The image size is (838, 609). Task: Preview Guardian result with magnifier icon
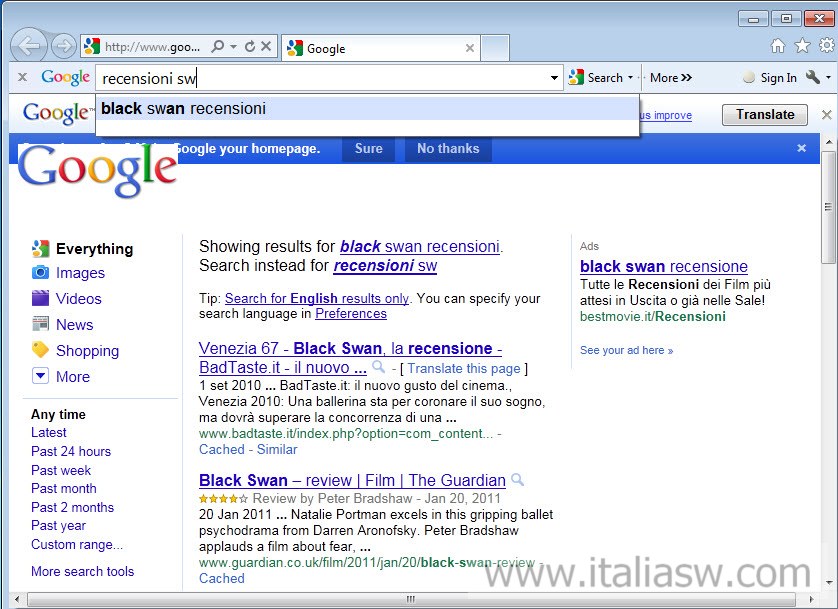point(517,479)
